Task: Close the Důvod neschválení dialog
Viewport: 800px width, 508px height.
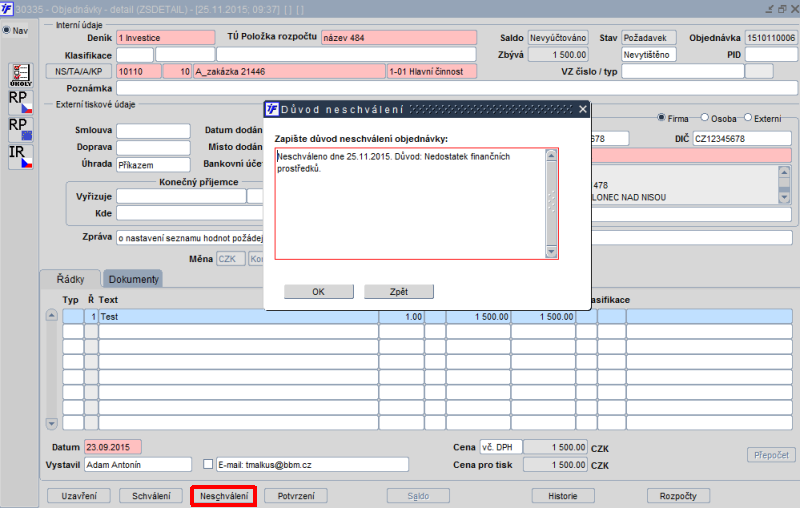Action: click(583, 109)
